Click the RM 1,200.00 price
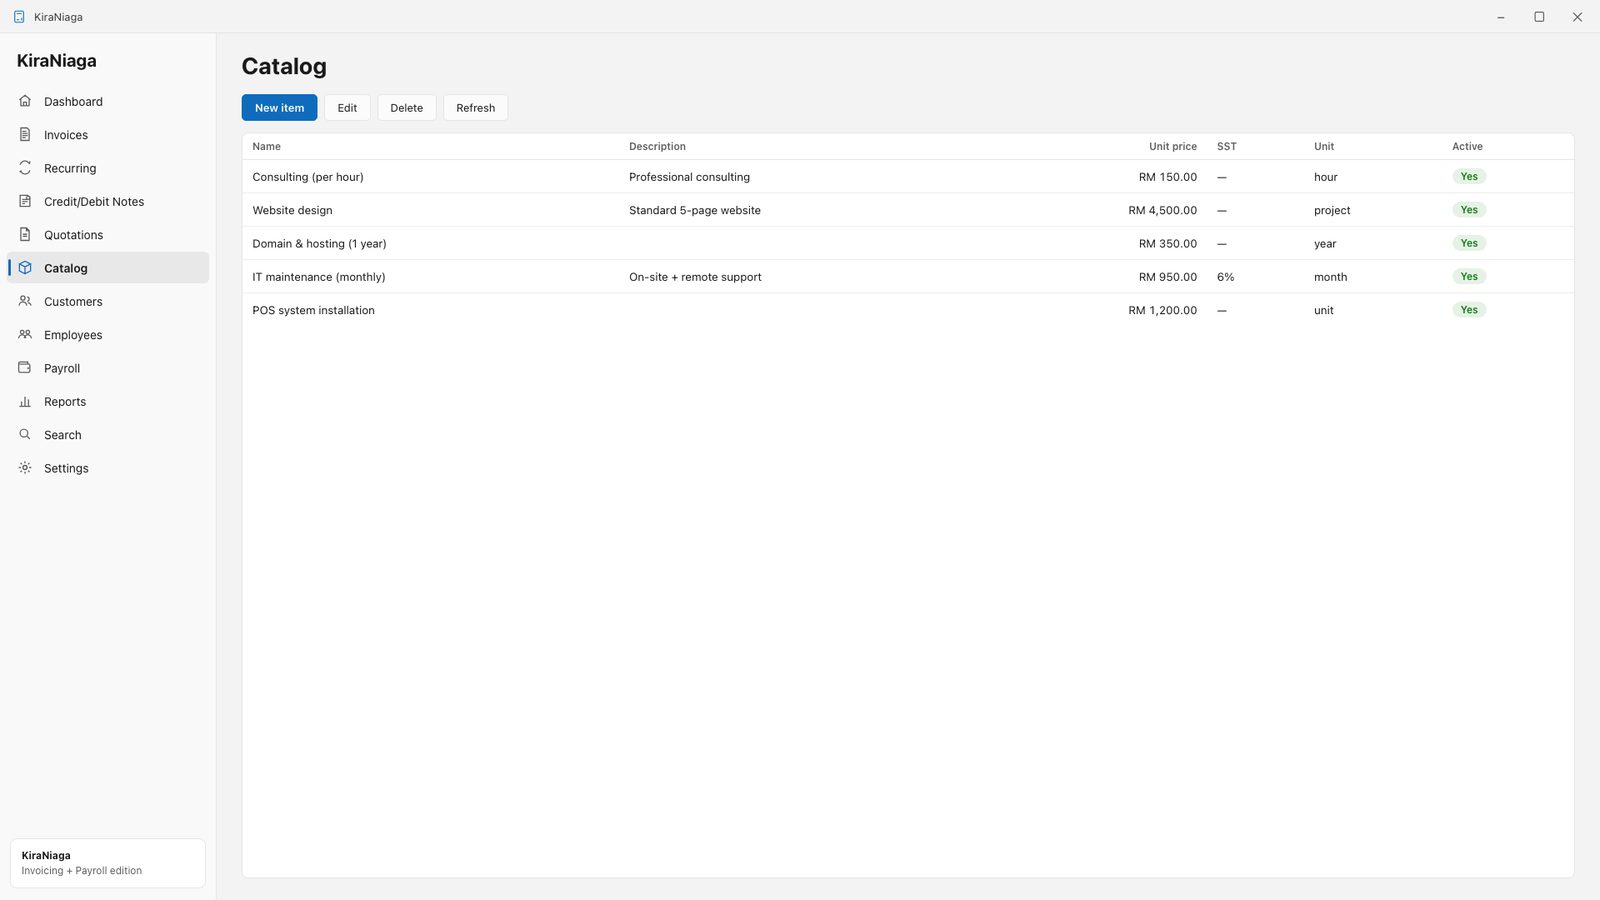This screenshot has height=900, width=1600. 1162,310
